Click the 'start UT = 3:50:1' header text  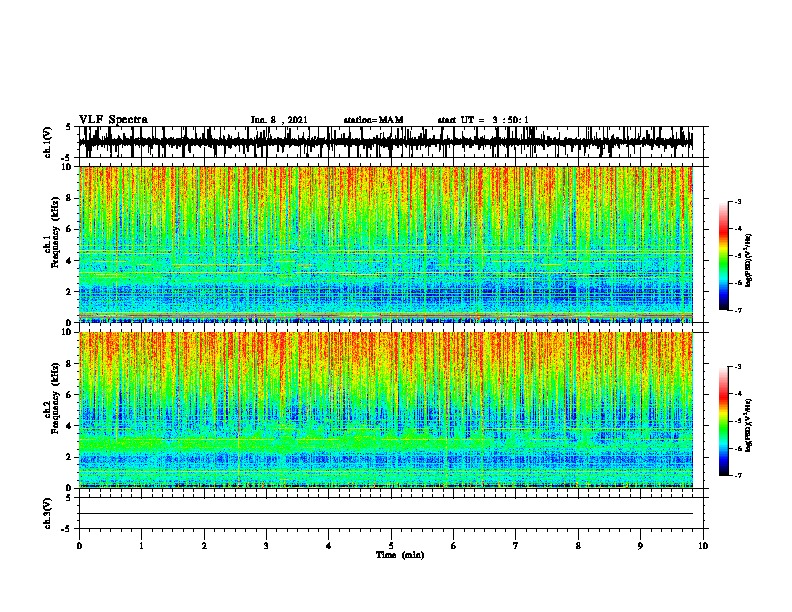click(483, 120)
